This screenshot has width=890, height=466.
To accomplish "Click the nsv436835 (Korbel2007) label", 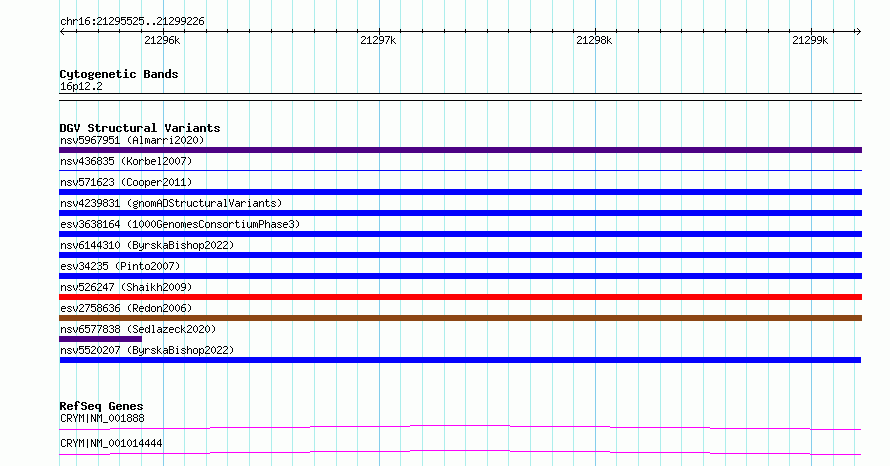I will 126,161.
